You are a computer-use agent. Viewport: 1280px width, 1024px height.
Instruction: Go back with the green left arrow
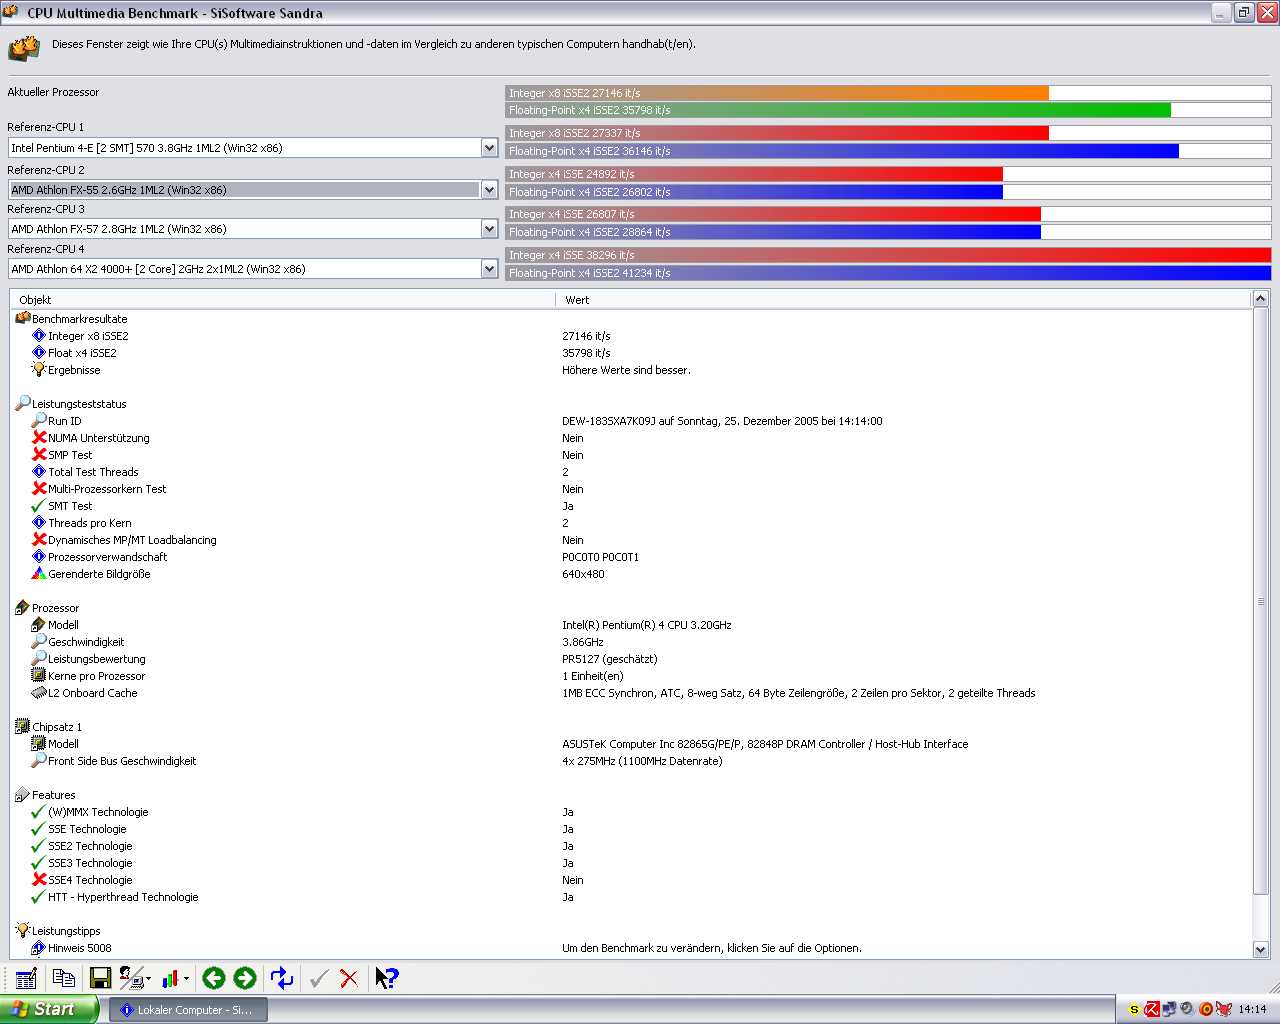coord(214,978)
